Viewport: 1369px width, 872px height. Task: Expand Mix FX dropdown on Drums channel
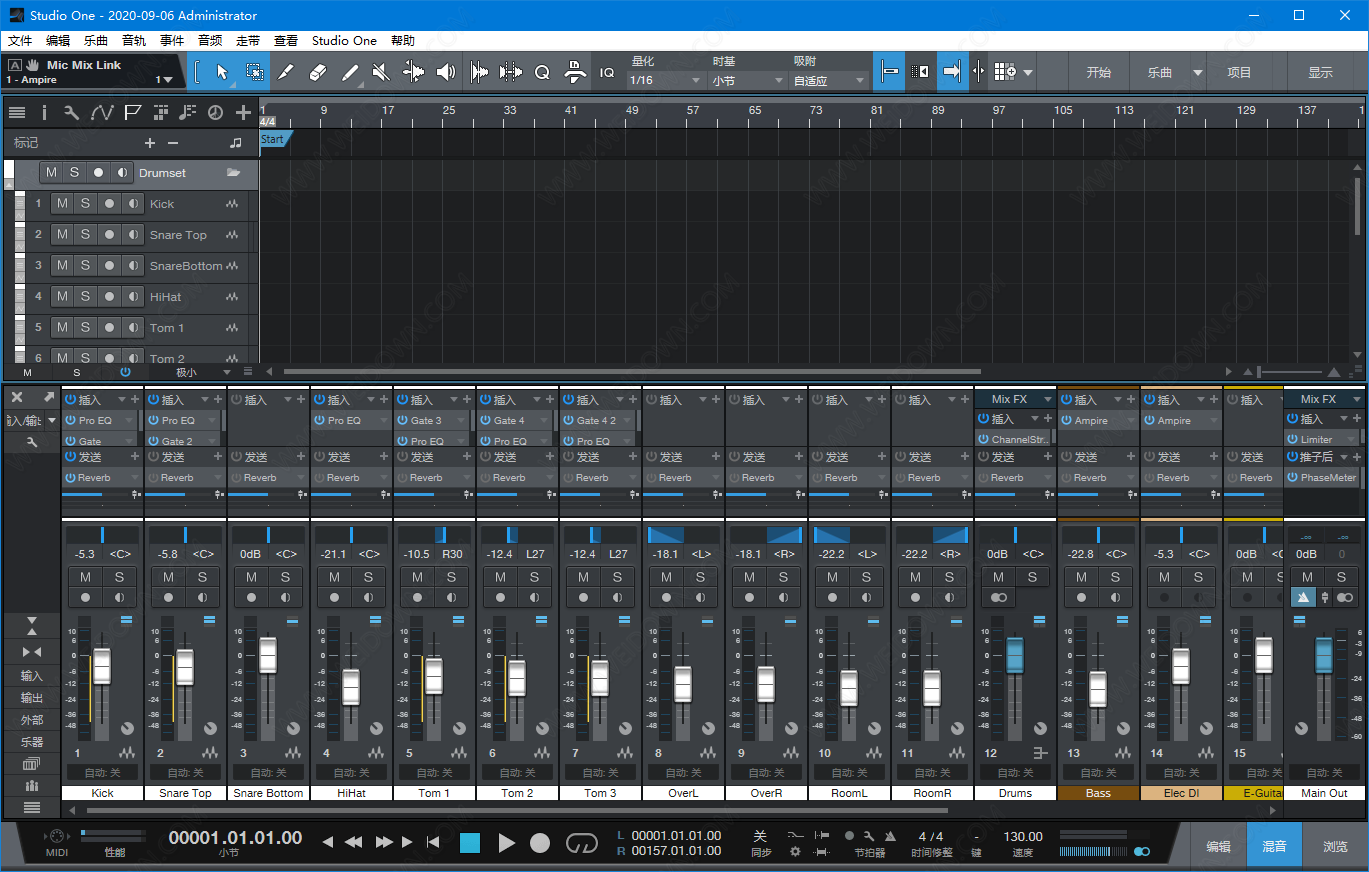click(x=1048, y=400)
